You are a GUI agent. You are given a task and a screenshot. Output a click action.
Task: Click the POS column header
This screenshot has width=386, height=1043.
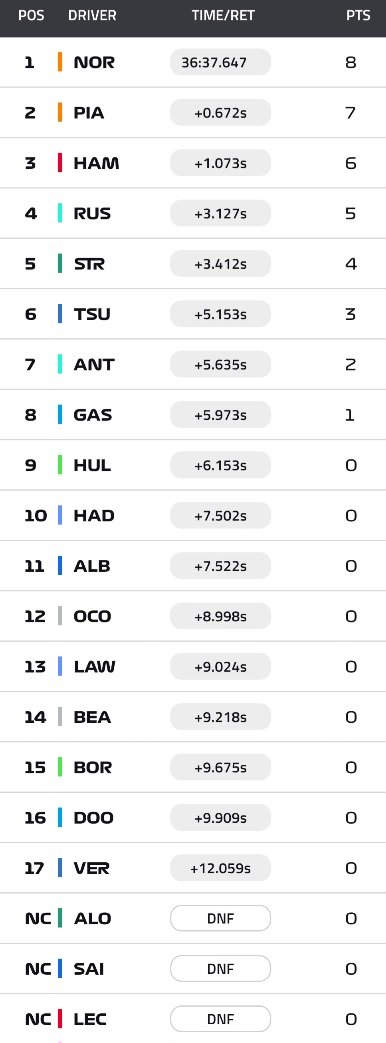[31, 15]
